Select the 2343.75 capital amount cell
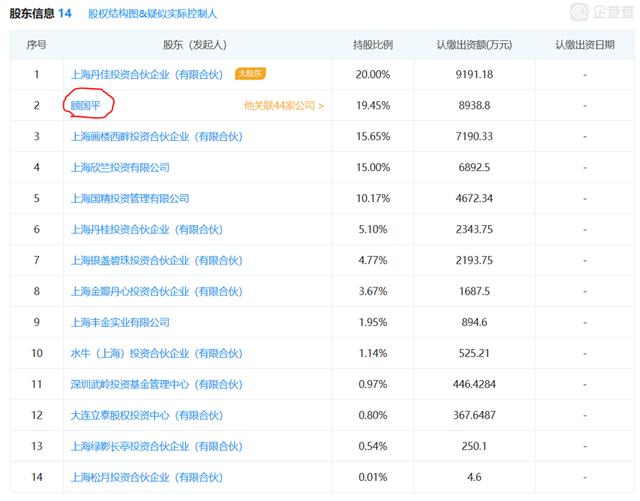 474,229
